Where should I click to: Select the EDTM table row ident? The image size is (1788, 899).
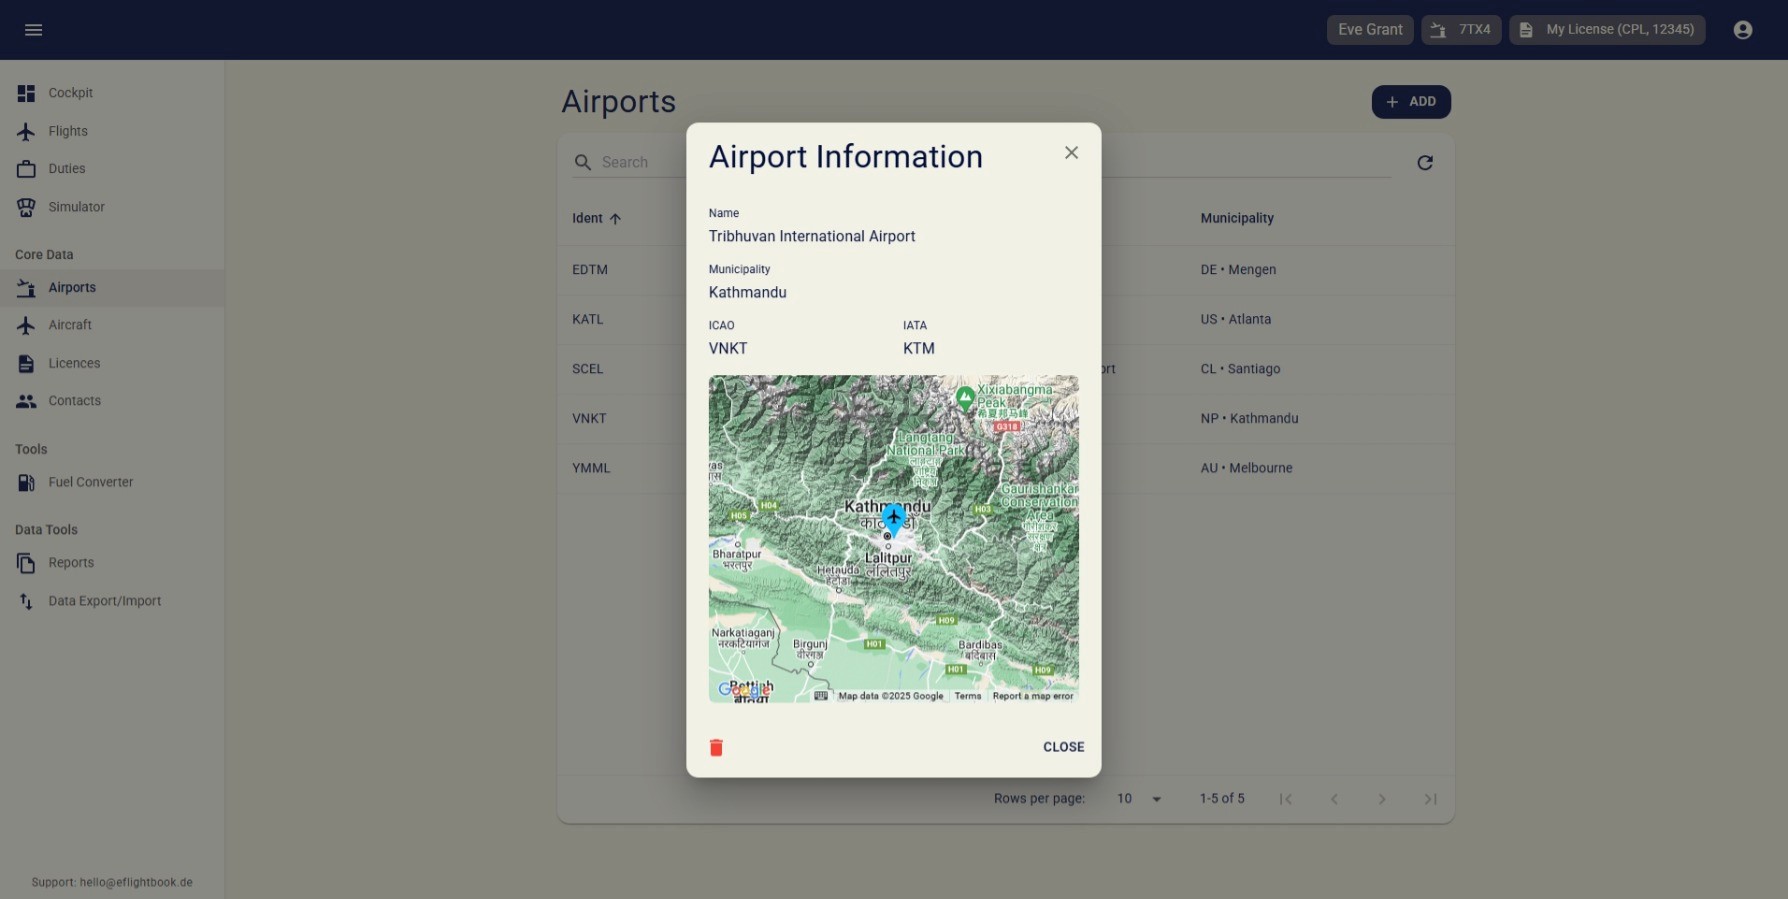coord(590,270)
